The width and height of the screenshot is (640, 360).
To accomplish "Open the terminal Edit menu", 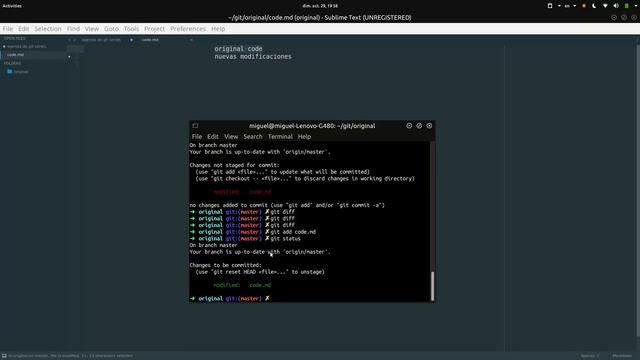I will [213, 137].
